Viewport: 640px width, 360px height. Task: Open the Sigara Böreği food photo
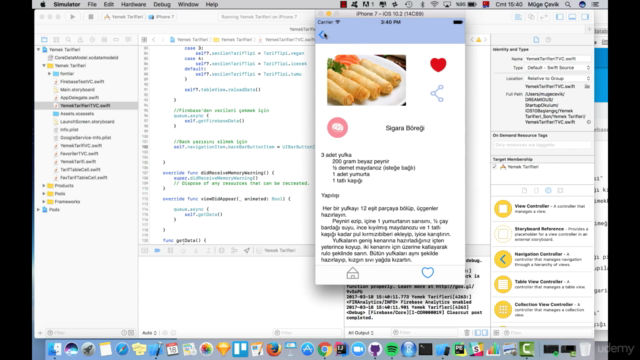tap(366, 80)
